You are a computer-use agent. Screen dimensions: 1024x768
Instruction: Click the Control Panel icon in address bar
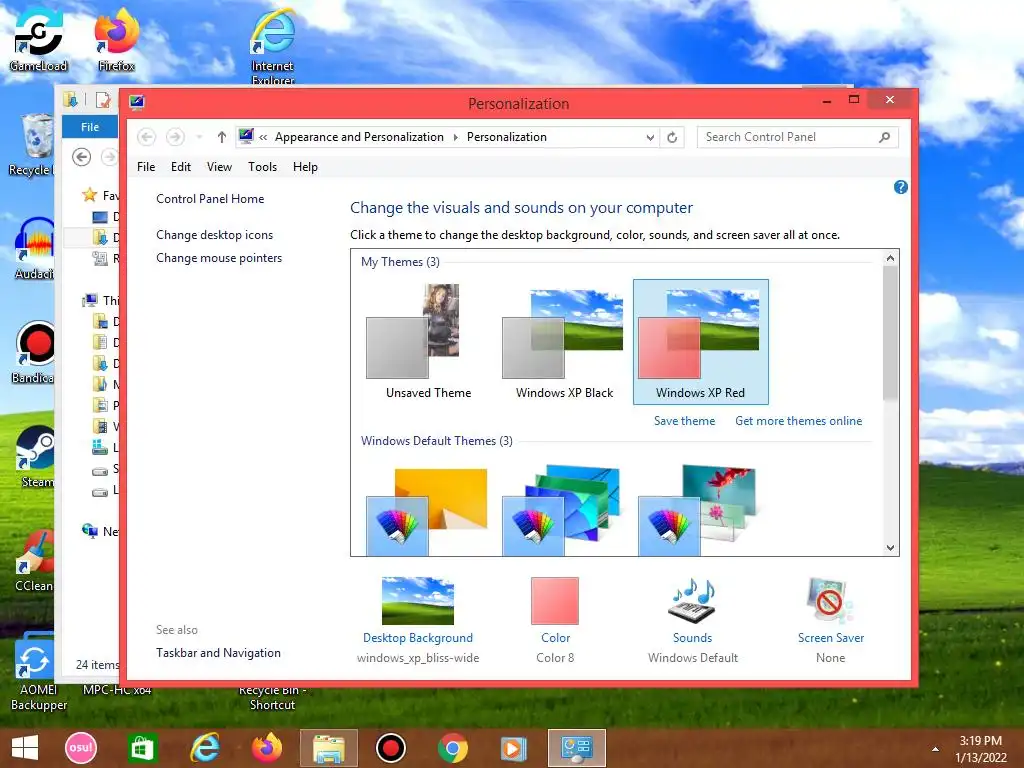coord(246,136)
